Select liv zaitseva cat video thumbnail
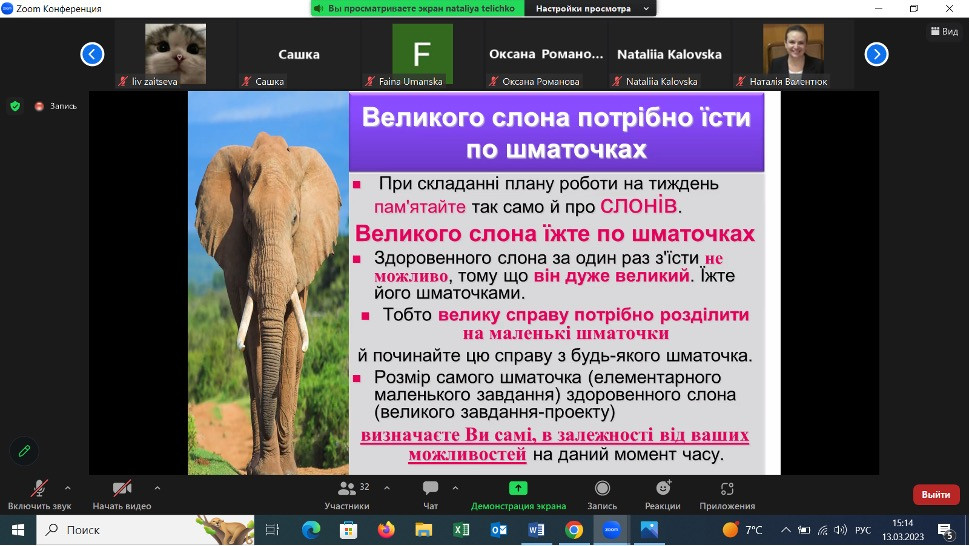 coord(176,55)
